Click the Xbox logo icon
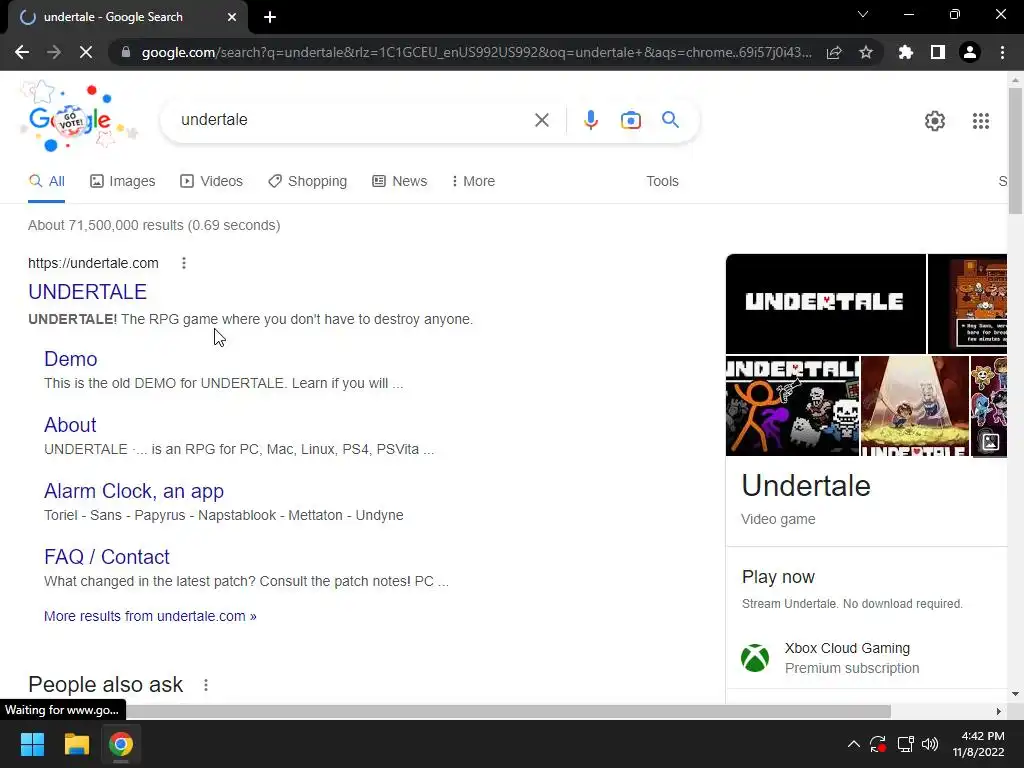This screenshot has height=768, width=1024. click(755, 658)
